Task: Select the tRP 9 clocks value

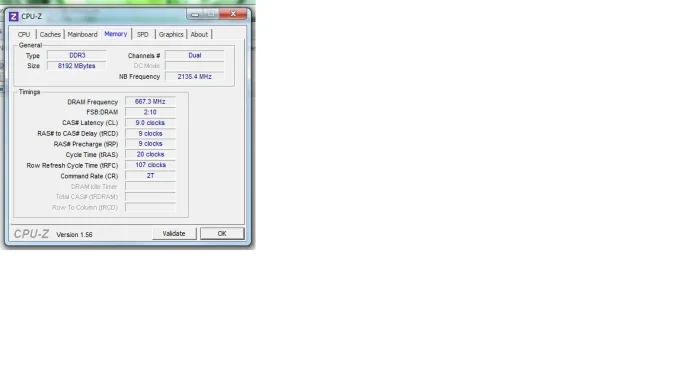Action: pos(150,144)
